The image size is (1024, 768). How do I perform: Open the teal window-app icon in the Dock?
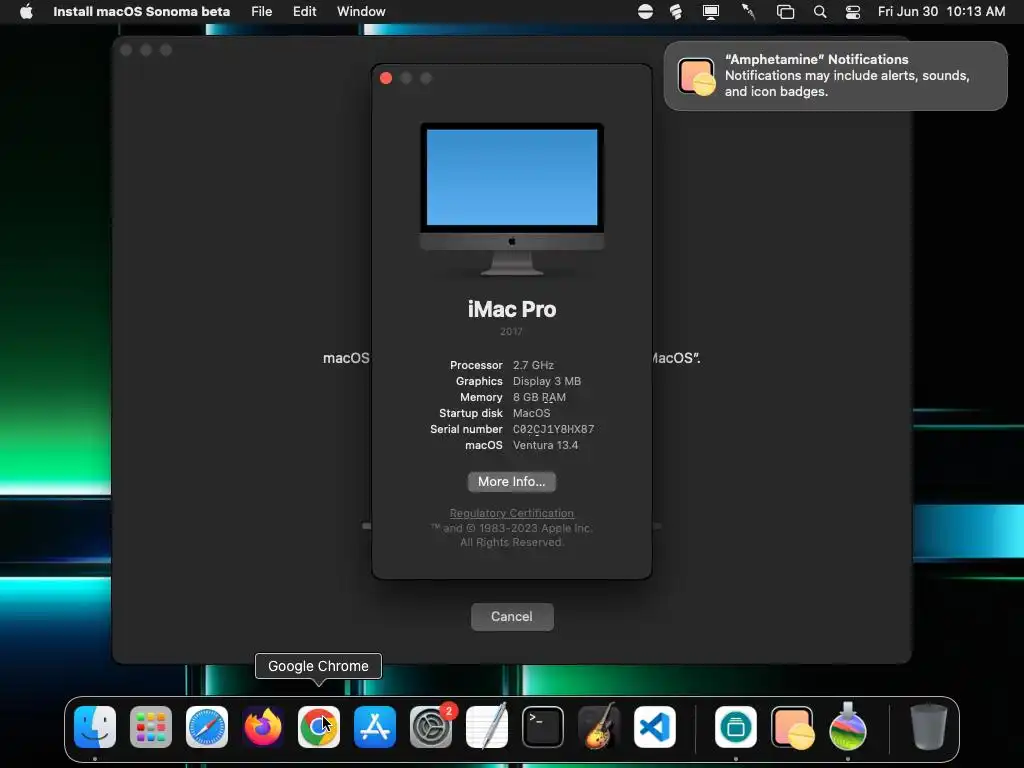pyautogui.click(x=736, y=727)
